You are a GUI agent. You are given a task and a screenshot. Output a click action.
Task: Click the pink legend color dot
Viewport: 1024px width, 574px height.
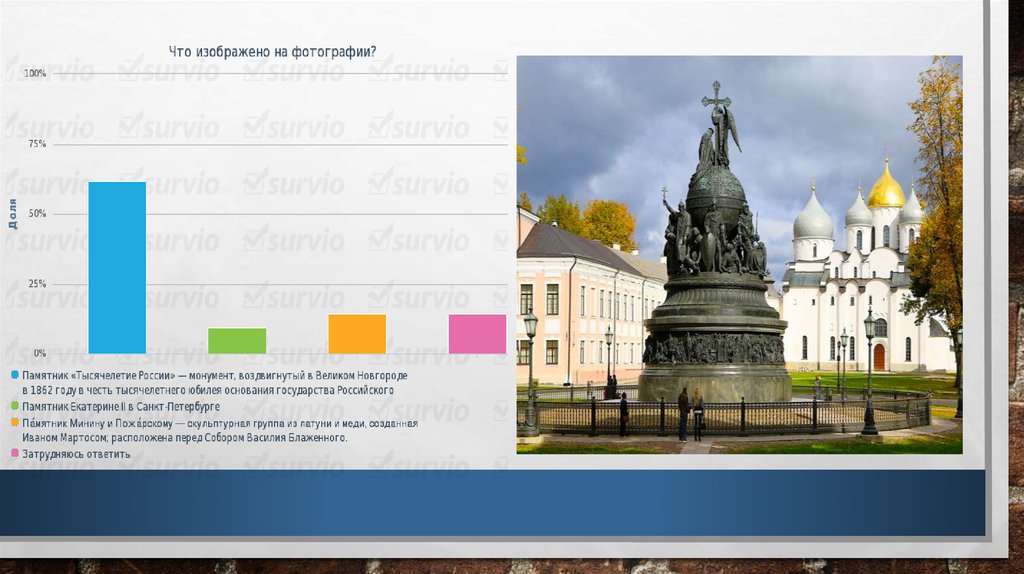[15, 454]
